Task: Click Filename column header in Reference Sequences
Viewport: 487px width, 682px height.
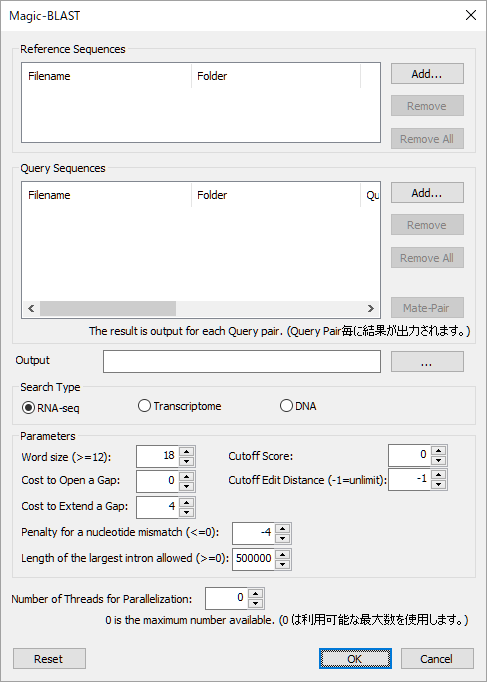Action: tap(107, 76)
